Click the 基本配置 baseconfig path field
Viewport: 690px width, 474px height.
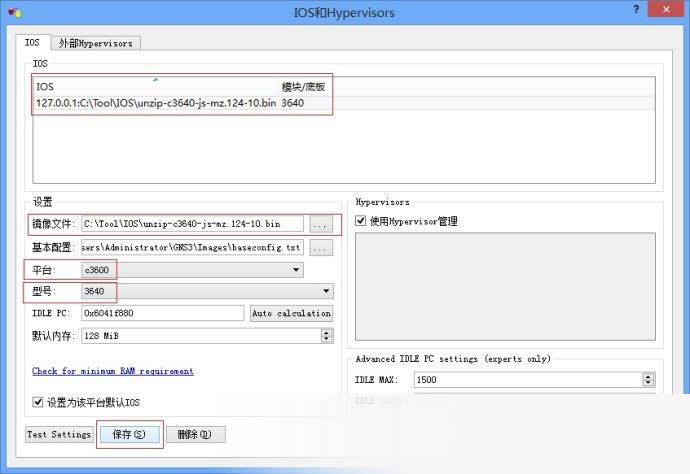pyautogui.click(x=192, y=247)
